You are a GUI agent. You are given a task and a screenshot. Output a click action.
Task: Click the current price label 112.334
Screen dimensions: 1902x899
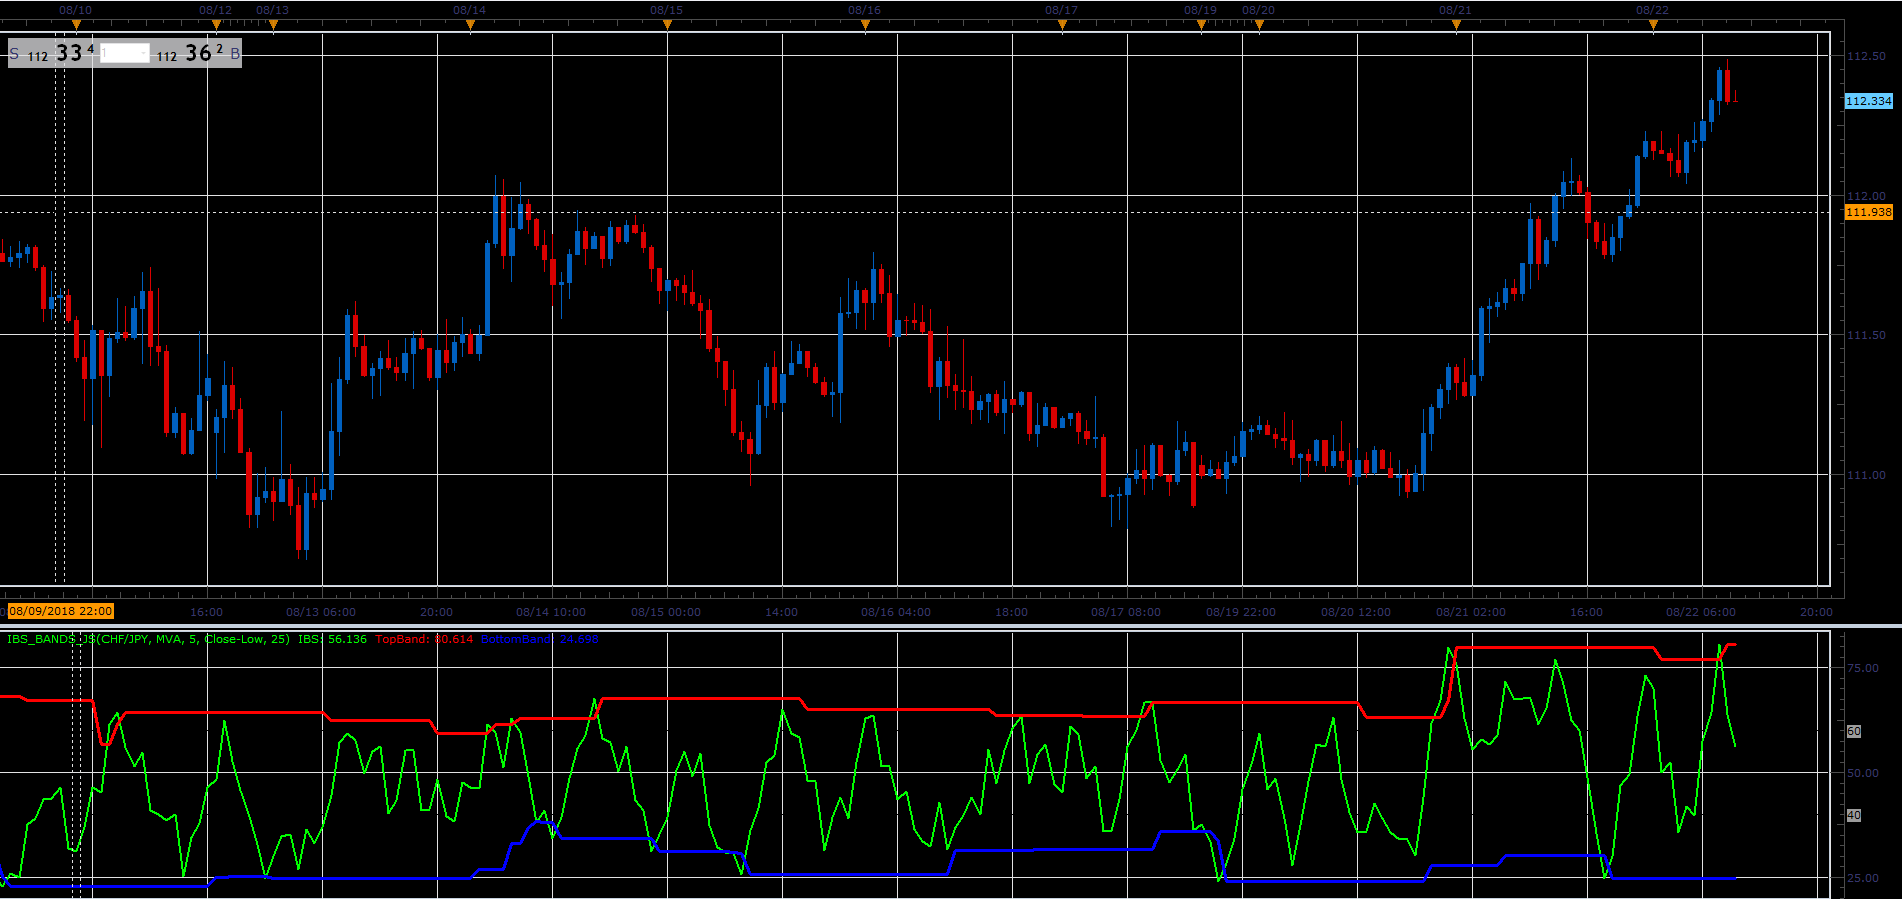pos(1868,101)
